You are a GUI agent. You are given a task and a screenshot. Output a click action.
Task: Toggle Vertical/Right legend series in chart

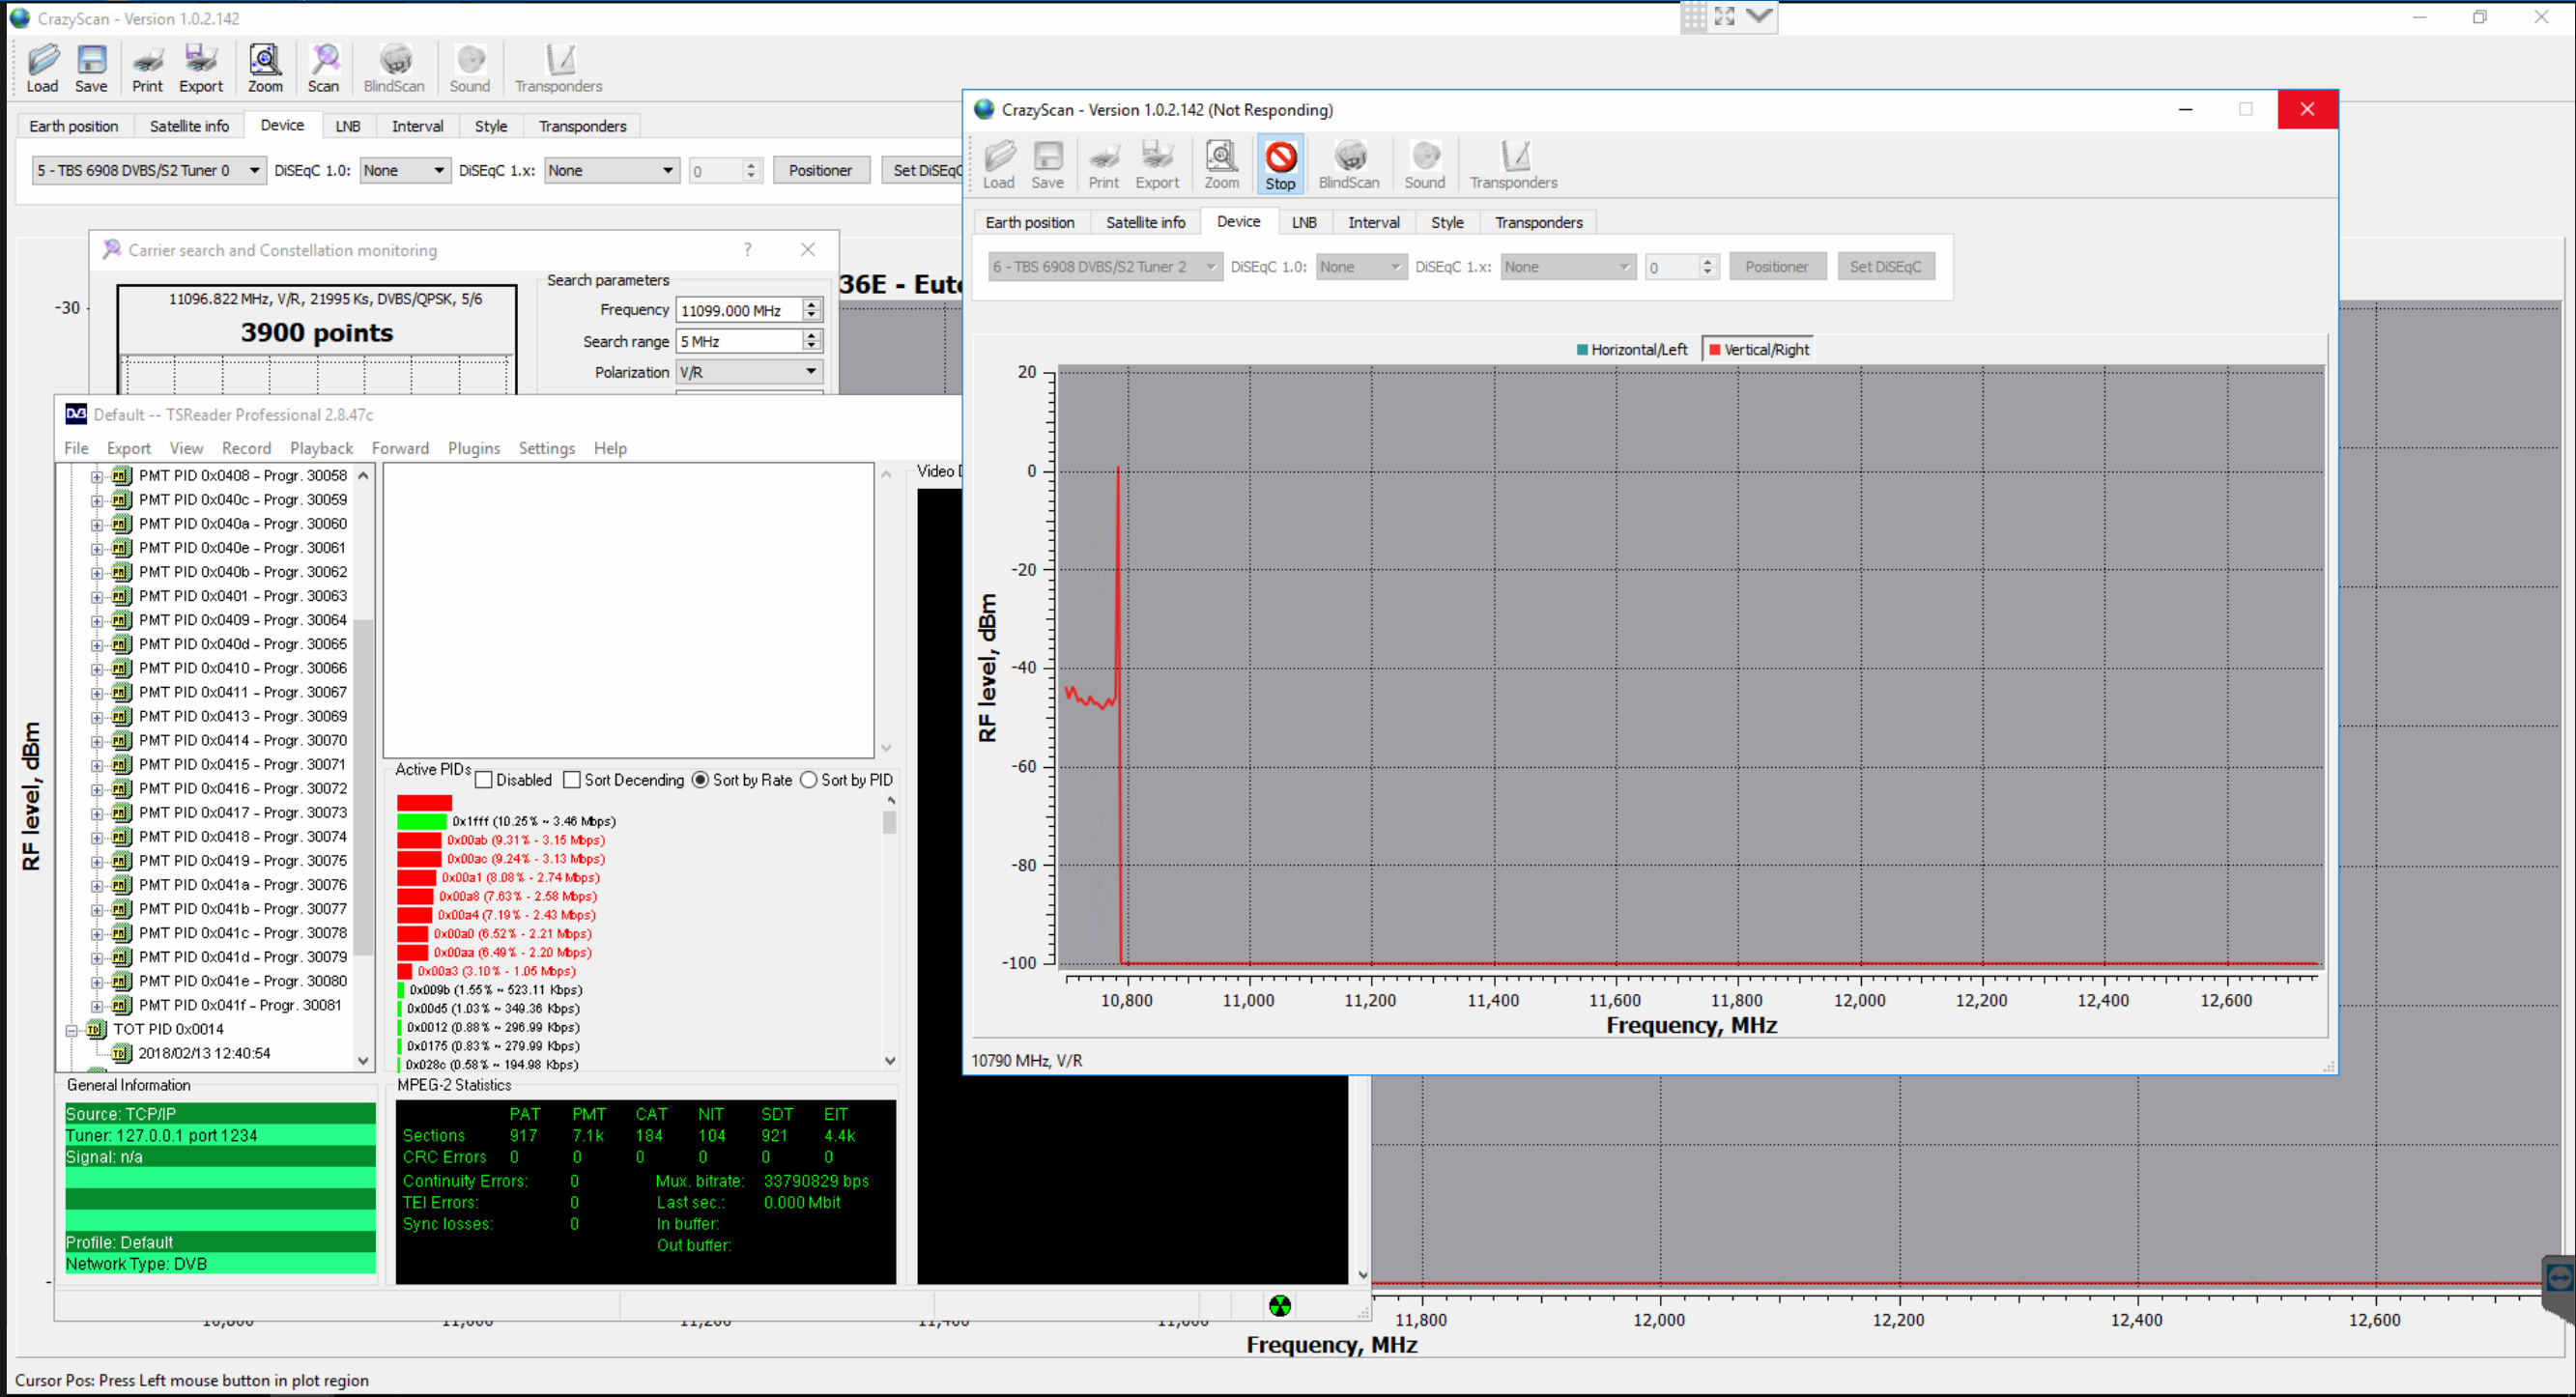1759,349
